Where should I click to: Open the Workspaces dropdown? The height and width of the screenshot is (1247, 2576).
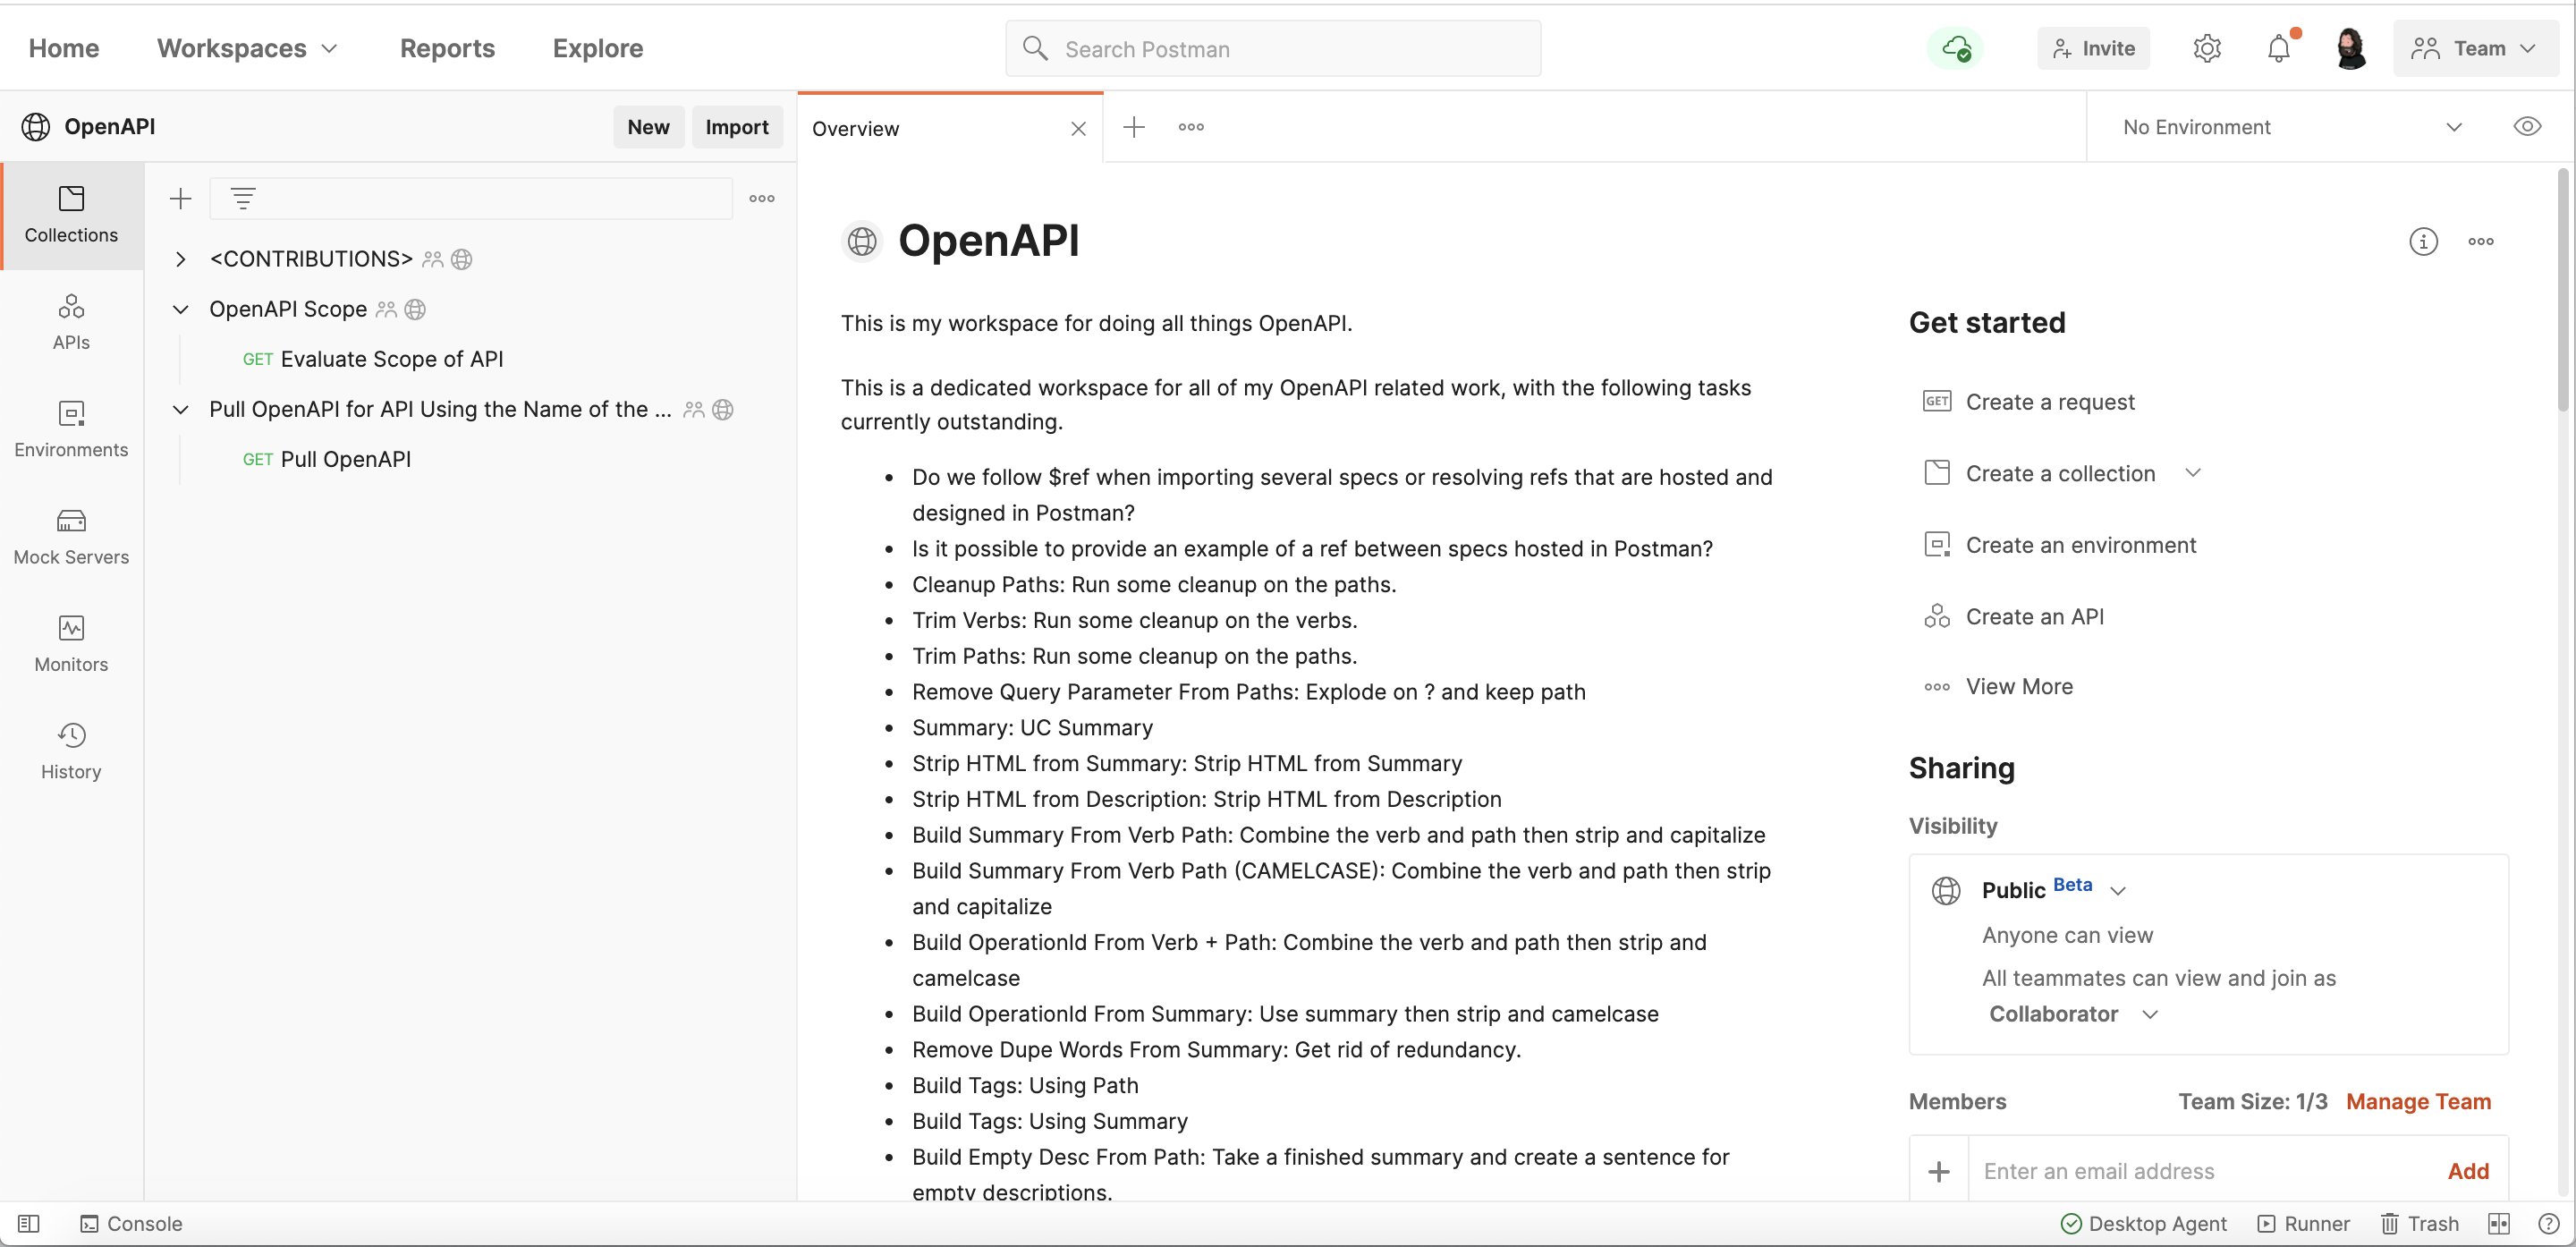pos(247,48)
